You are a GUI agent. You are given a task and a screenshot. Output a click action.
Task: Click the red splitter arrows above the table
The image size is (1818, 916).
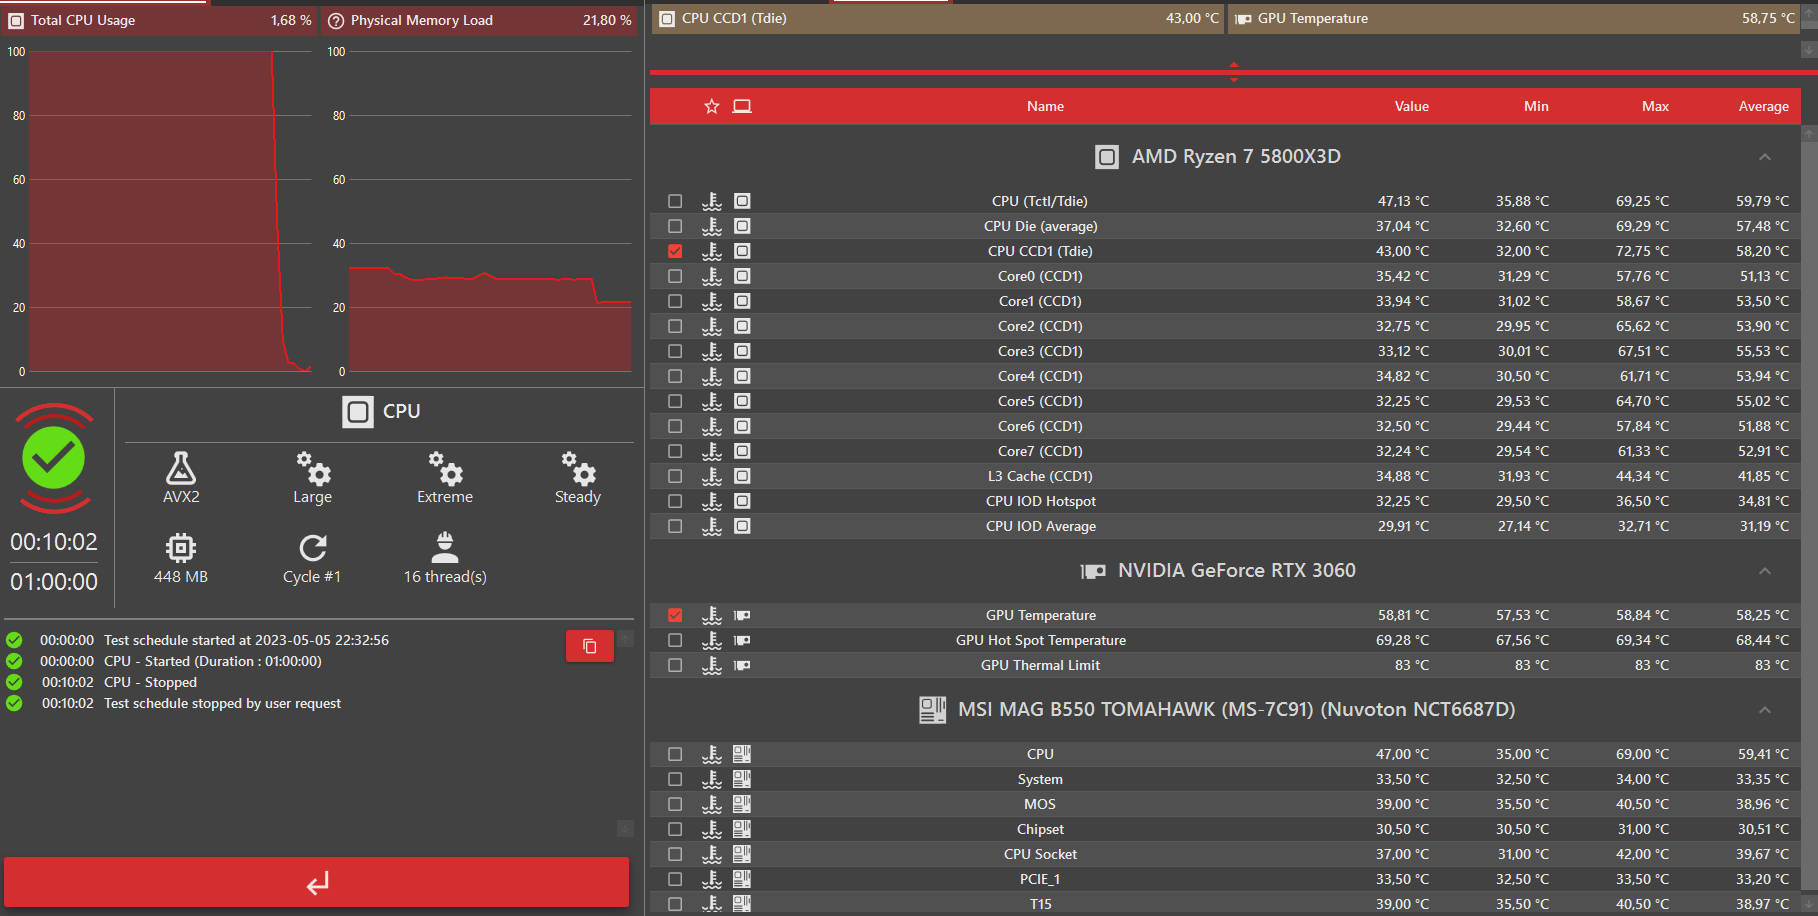(x=1234, y=72)
